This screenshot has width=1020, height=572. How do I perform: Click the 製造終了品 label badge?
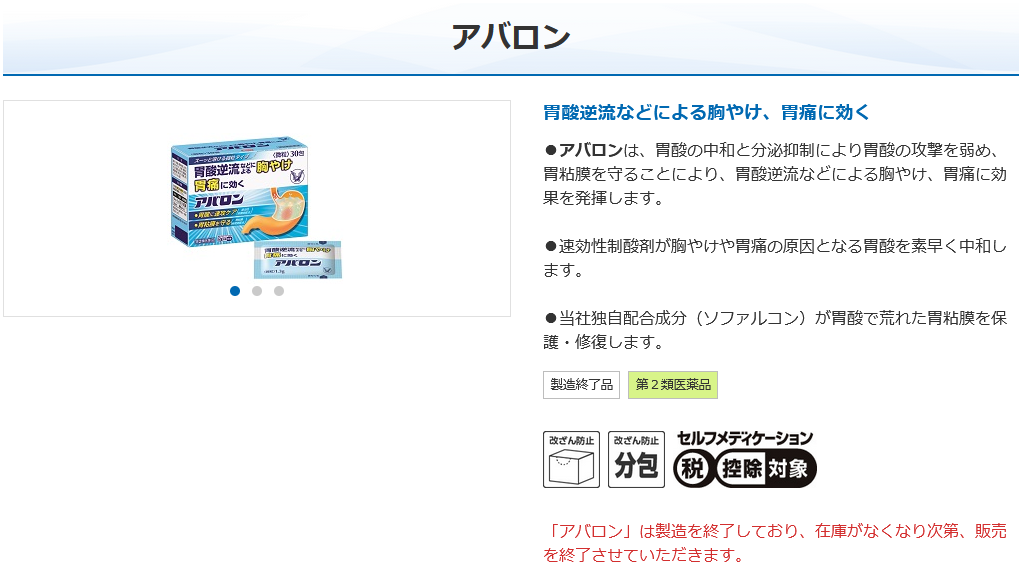[582, 385]
